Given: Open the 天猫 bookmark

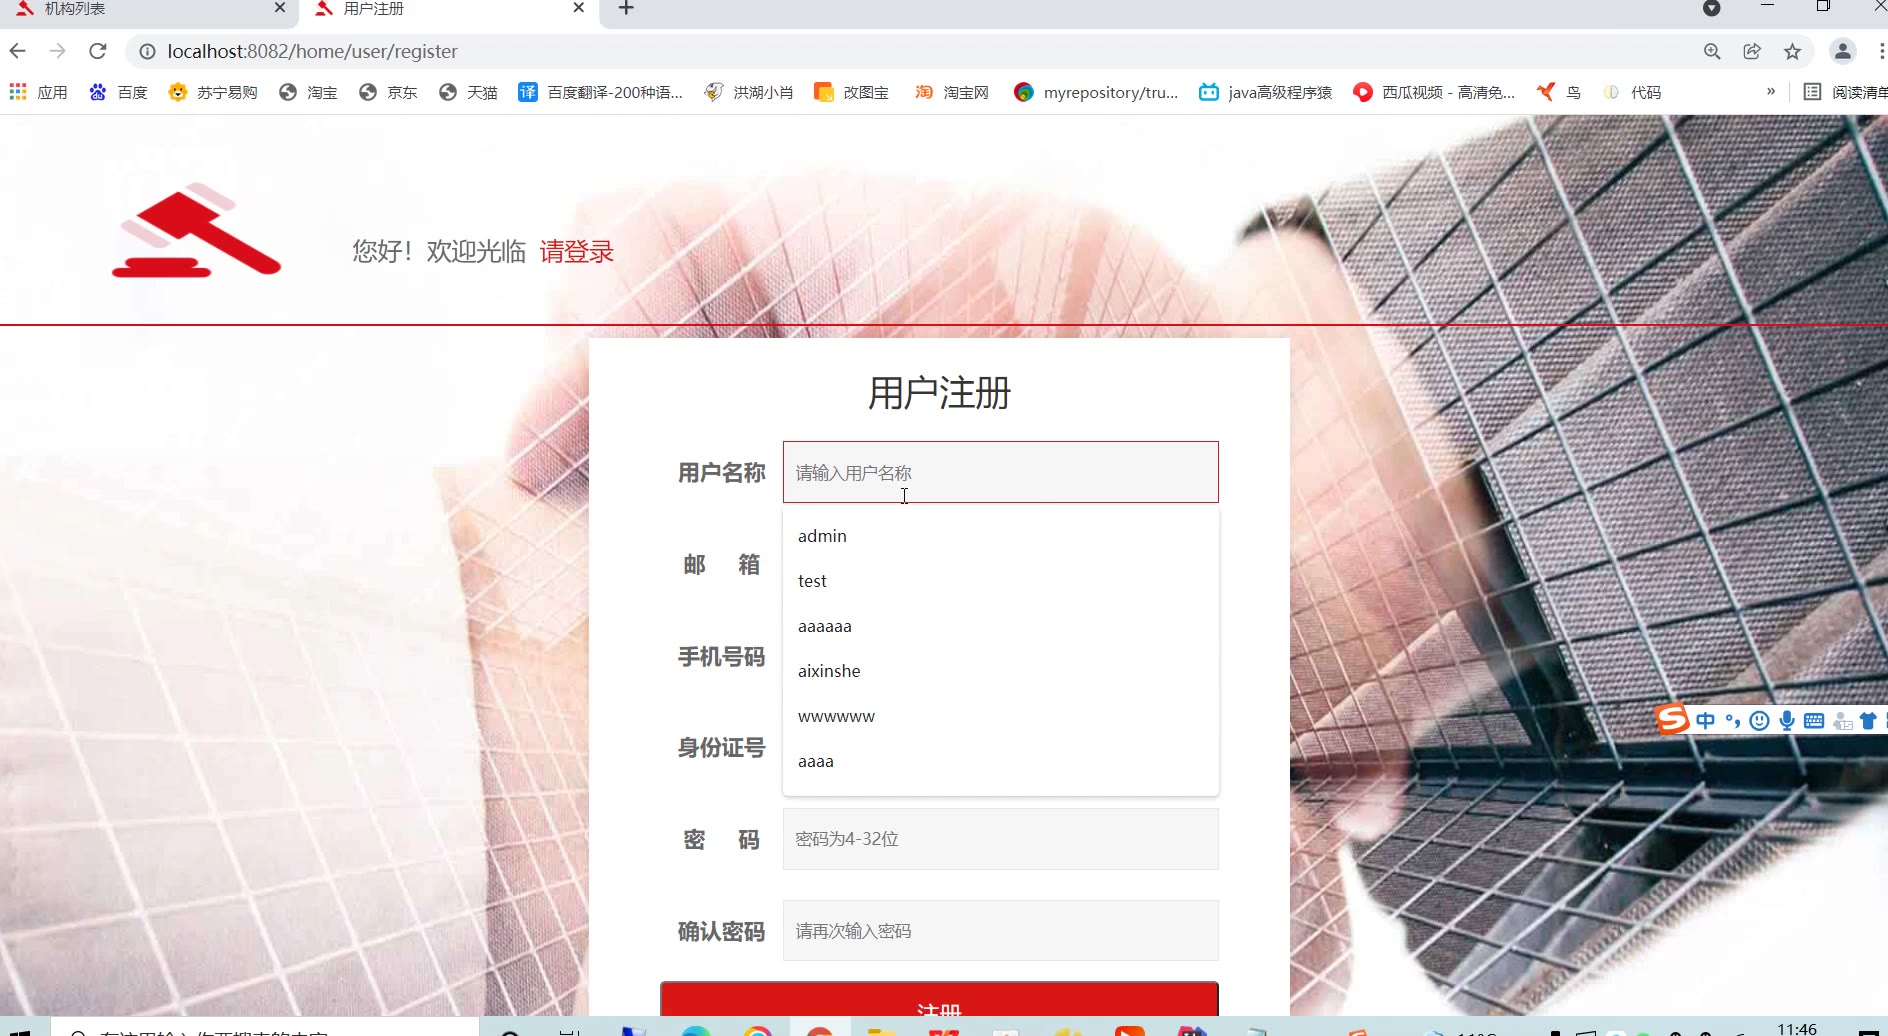Looking at the screenshot, I should [468, 92].
